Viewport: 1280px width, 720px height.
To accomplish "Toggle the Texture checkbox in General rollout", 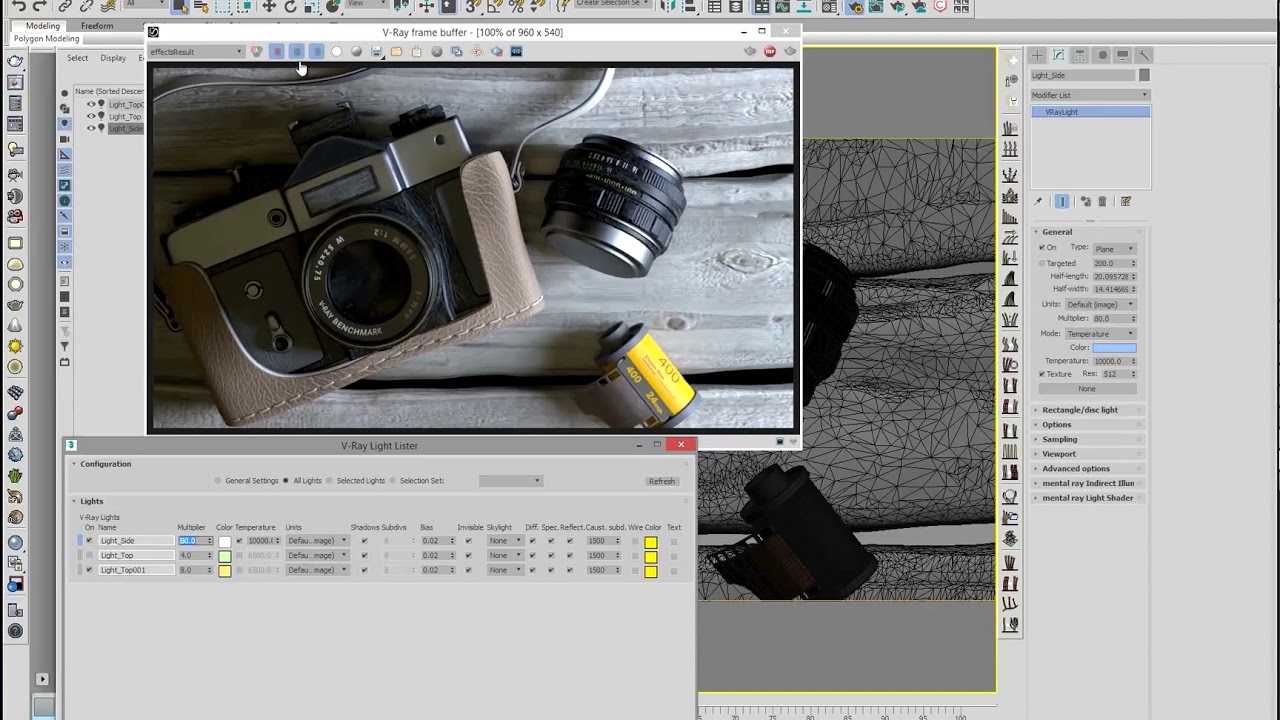I will [1042, 374].
